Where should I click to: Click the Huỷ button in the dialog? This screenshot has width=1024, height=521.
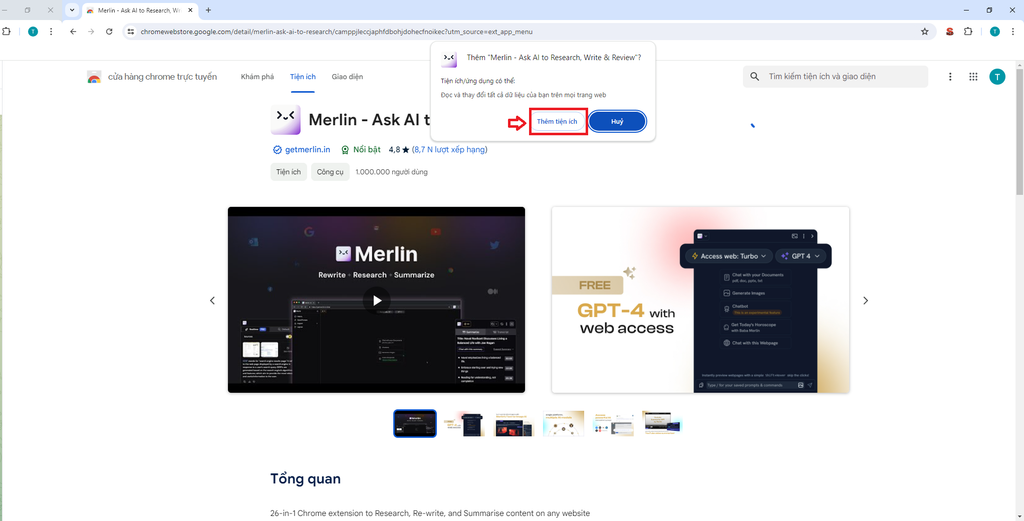coord(617,121)
